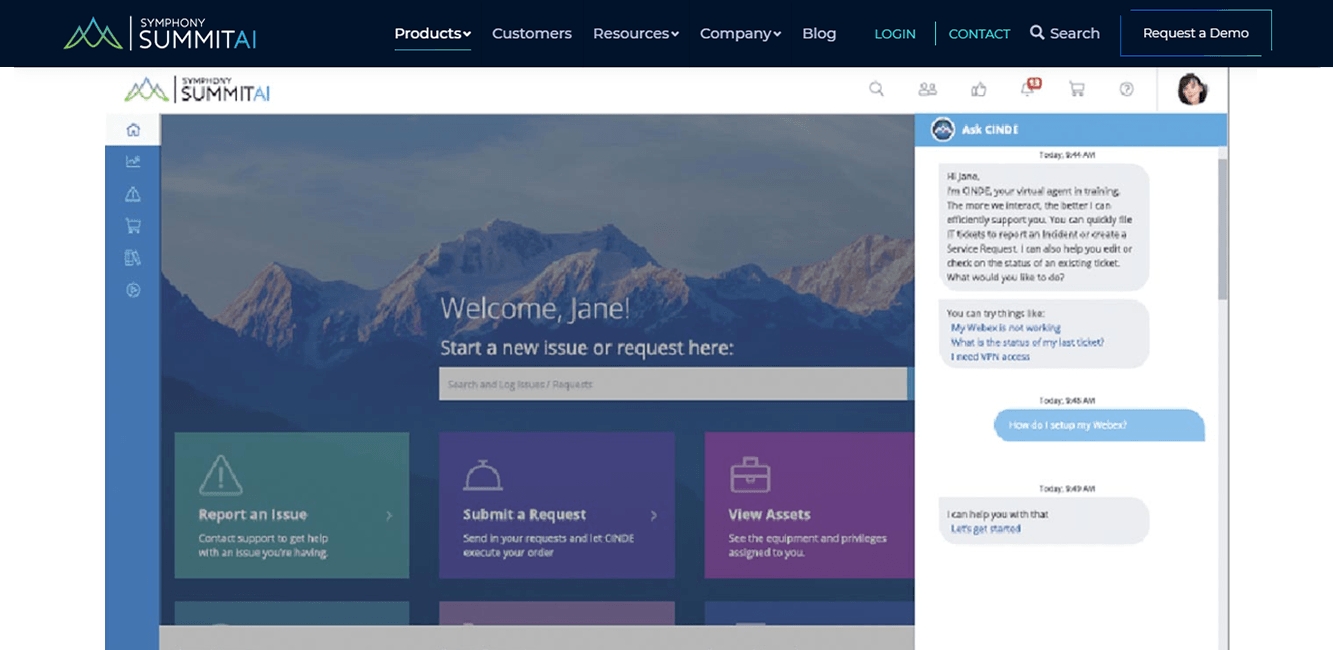Select the Home icon in the left sidebar
Viewport: 1333px width, 650px height.
click(x=133, y=129)
